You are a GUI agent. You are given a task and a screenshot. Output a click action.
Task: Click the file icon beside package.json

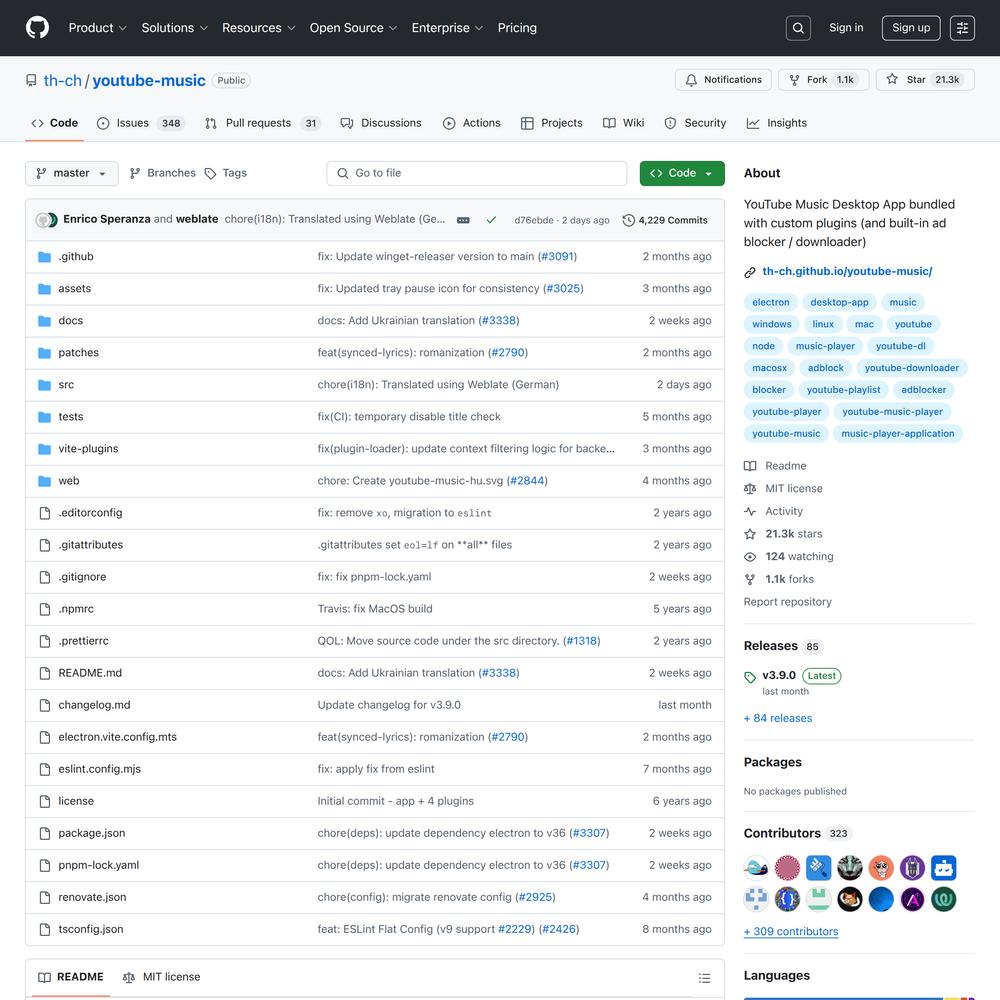coord(45,834)
